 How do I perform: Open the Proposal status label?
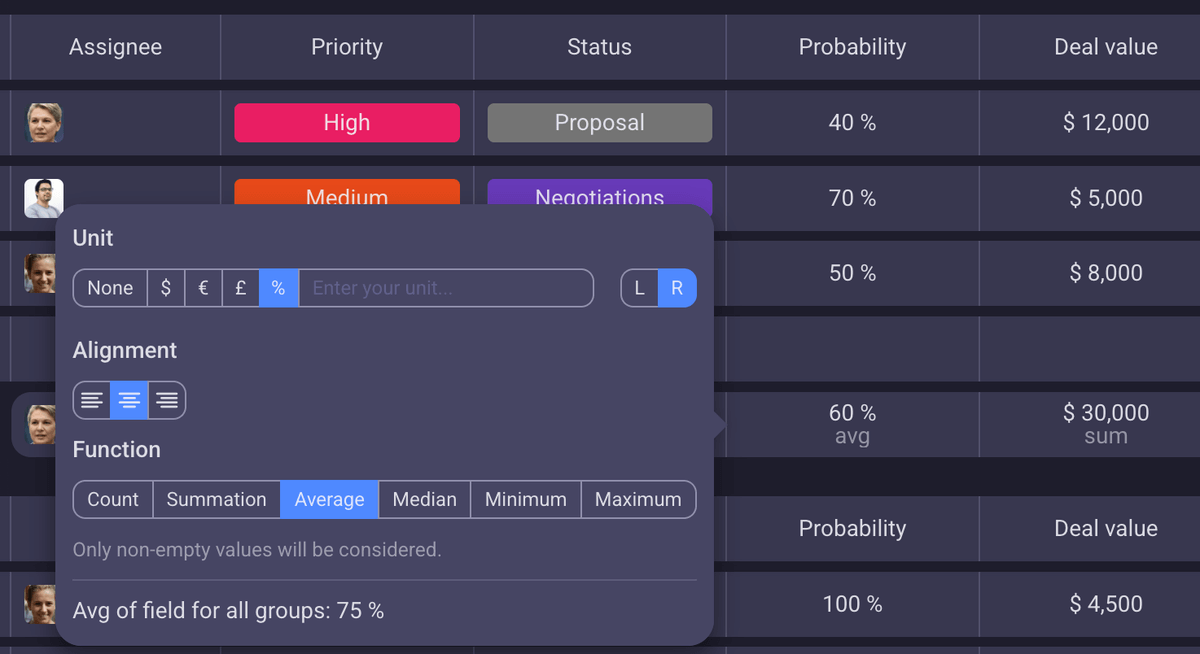[600, 122]
